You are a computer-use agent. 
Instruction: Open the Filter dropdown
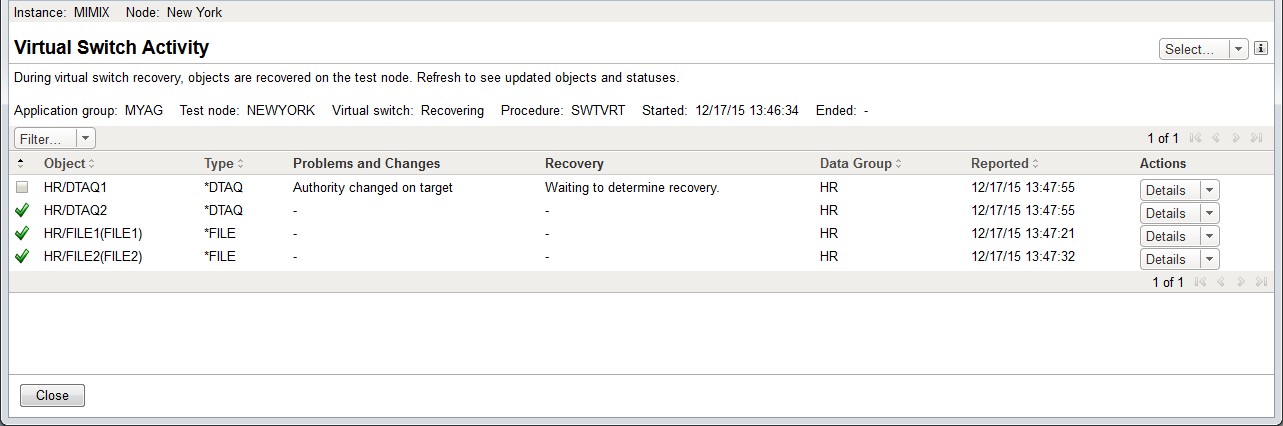(x=55, y=139)
